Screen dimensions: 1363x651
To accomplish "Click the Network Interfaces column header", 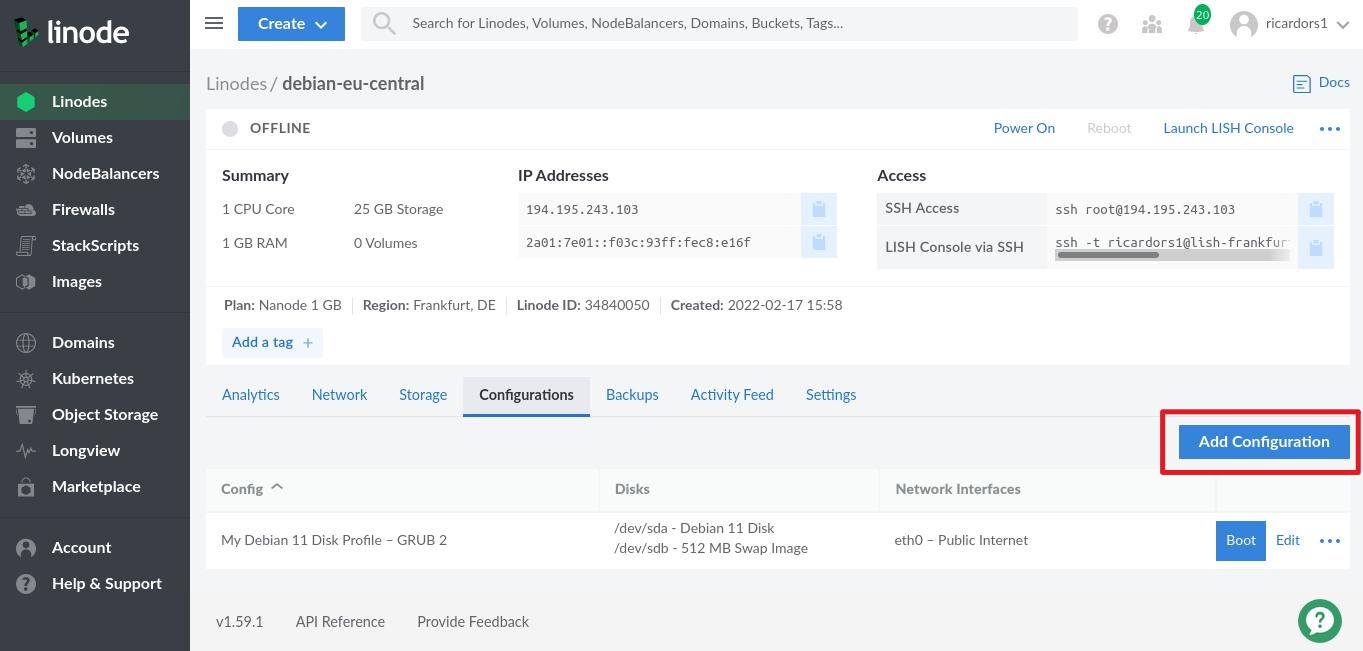I will (x=958, y=489).
